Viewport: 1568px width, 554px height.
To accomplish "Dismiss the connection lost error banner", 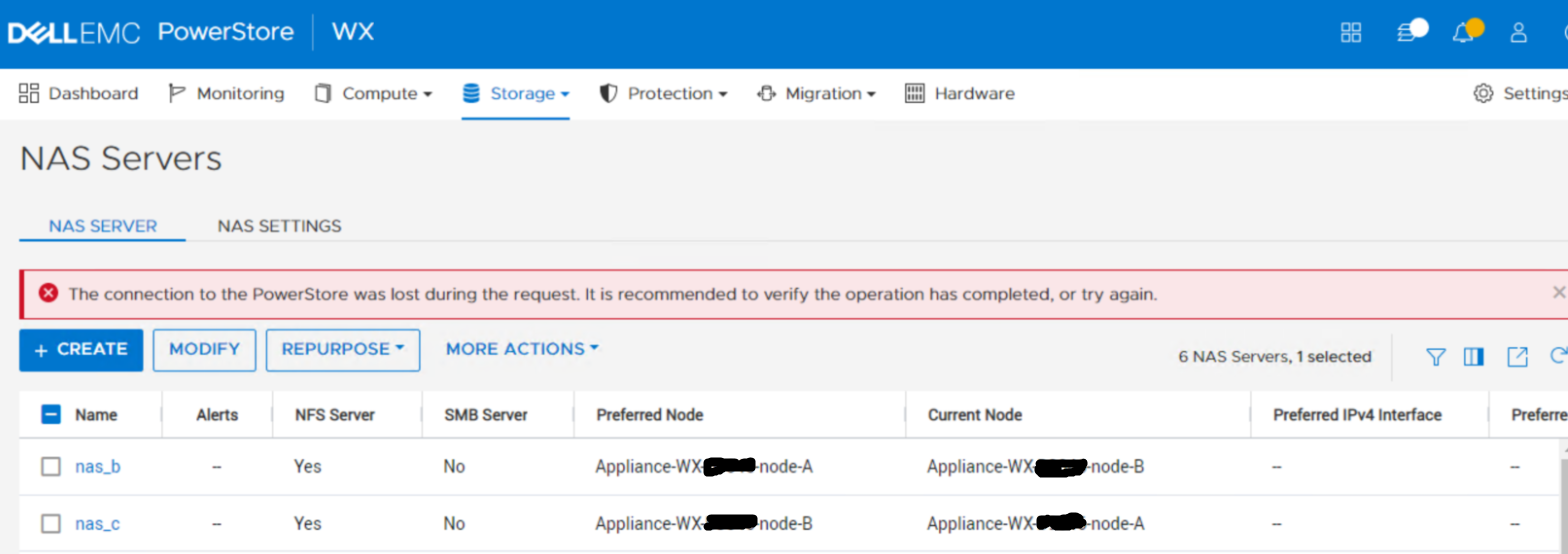I will (1558, 293).
